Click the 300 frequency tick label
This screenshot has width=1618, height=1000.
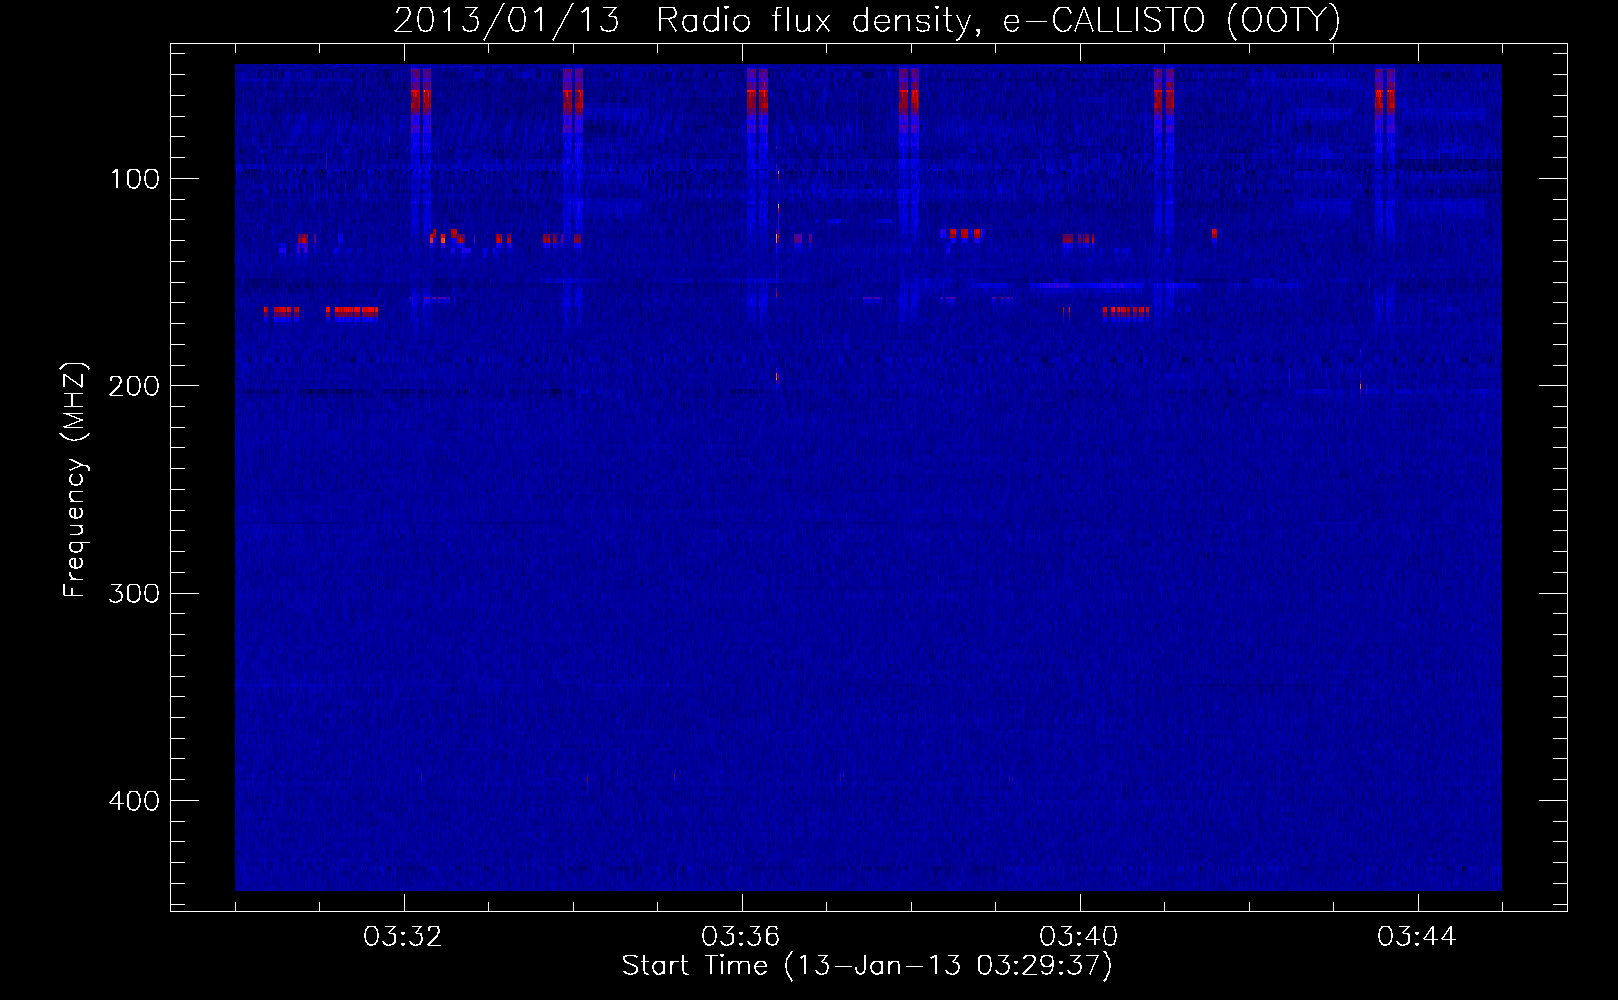coord(134,593)
